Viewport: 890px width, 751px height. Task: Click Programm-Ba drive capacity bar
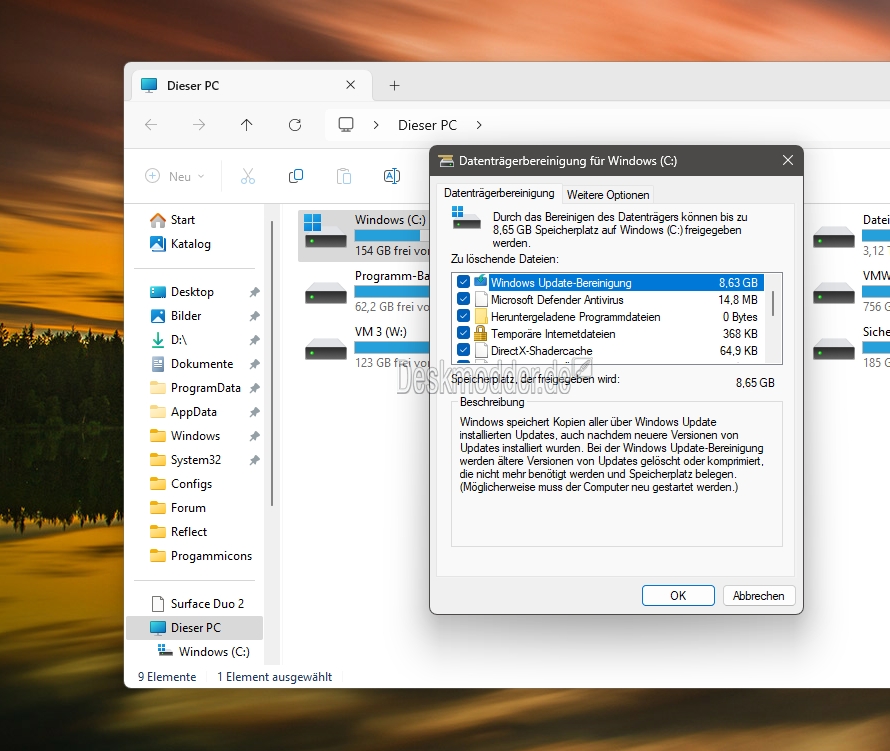coord(392,291)
